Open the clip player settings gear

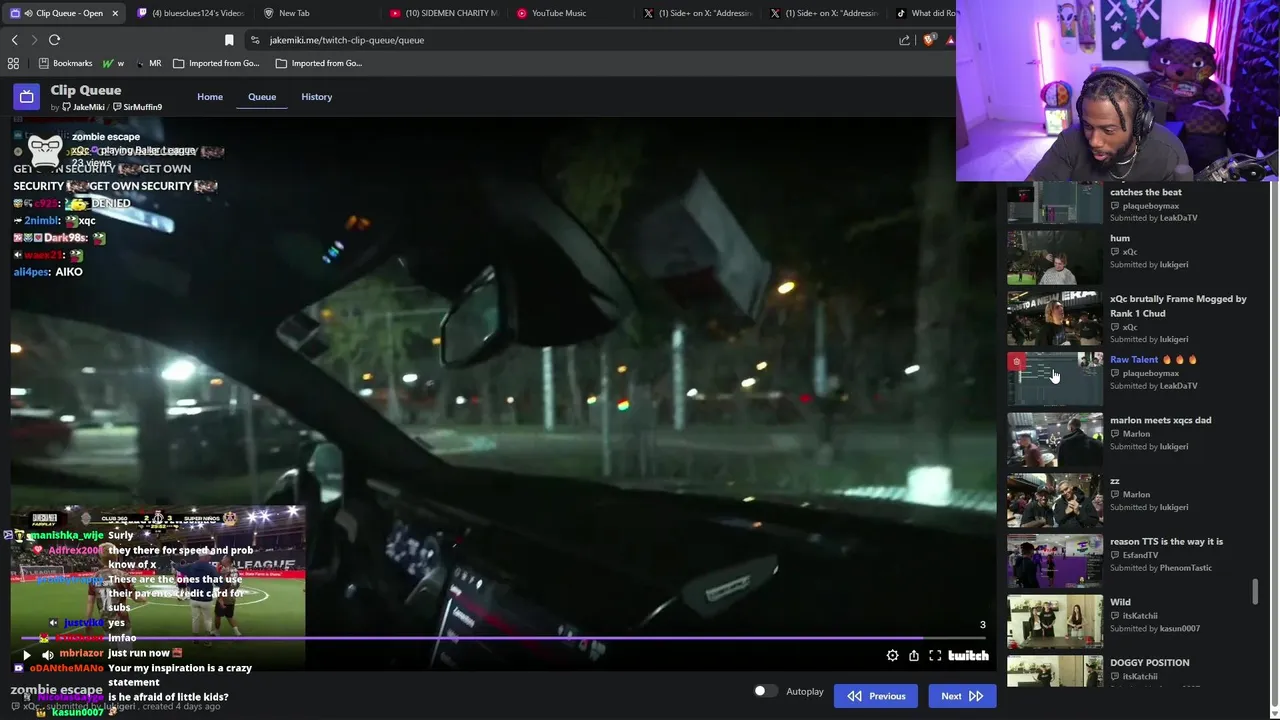coord(892,656)
